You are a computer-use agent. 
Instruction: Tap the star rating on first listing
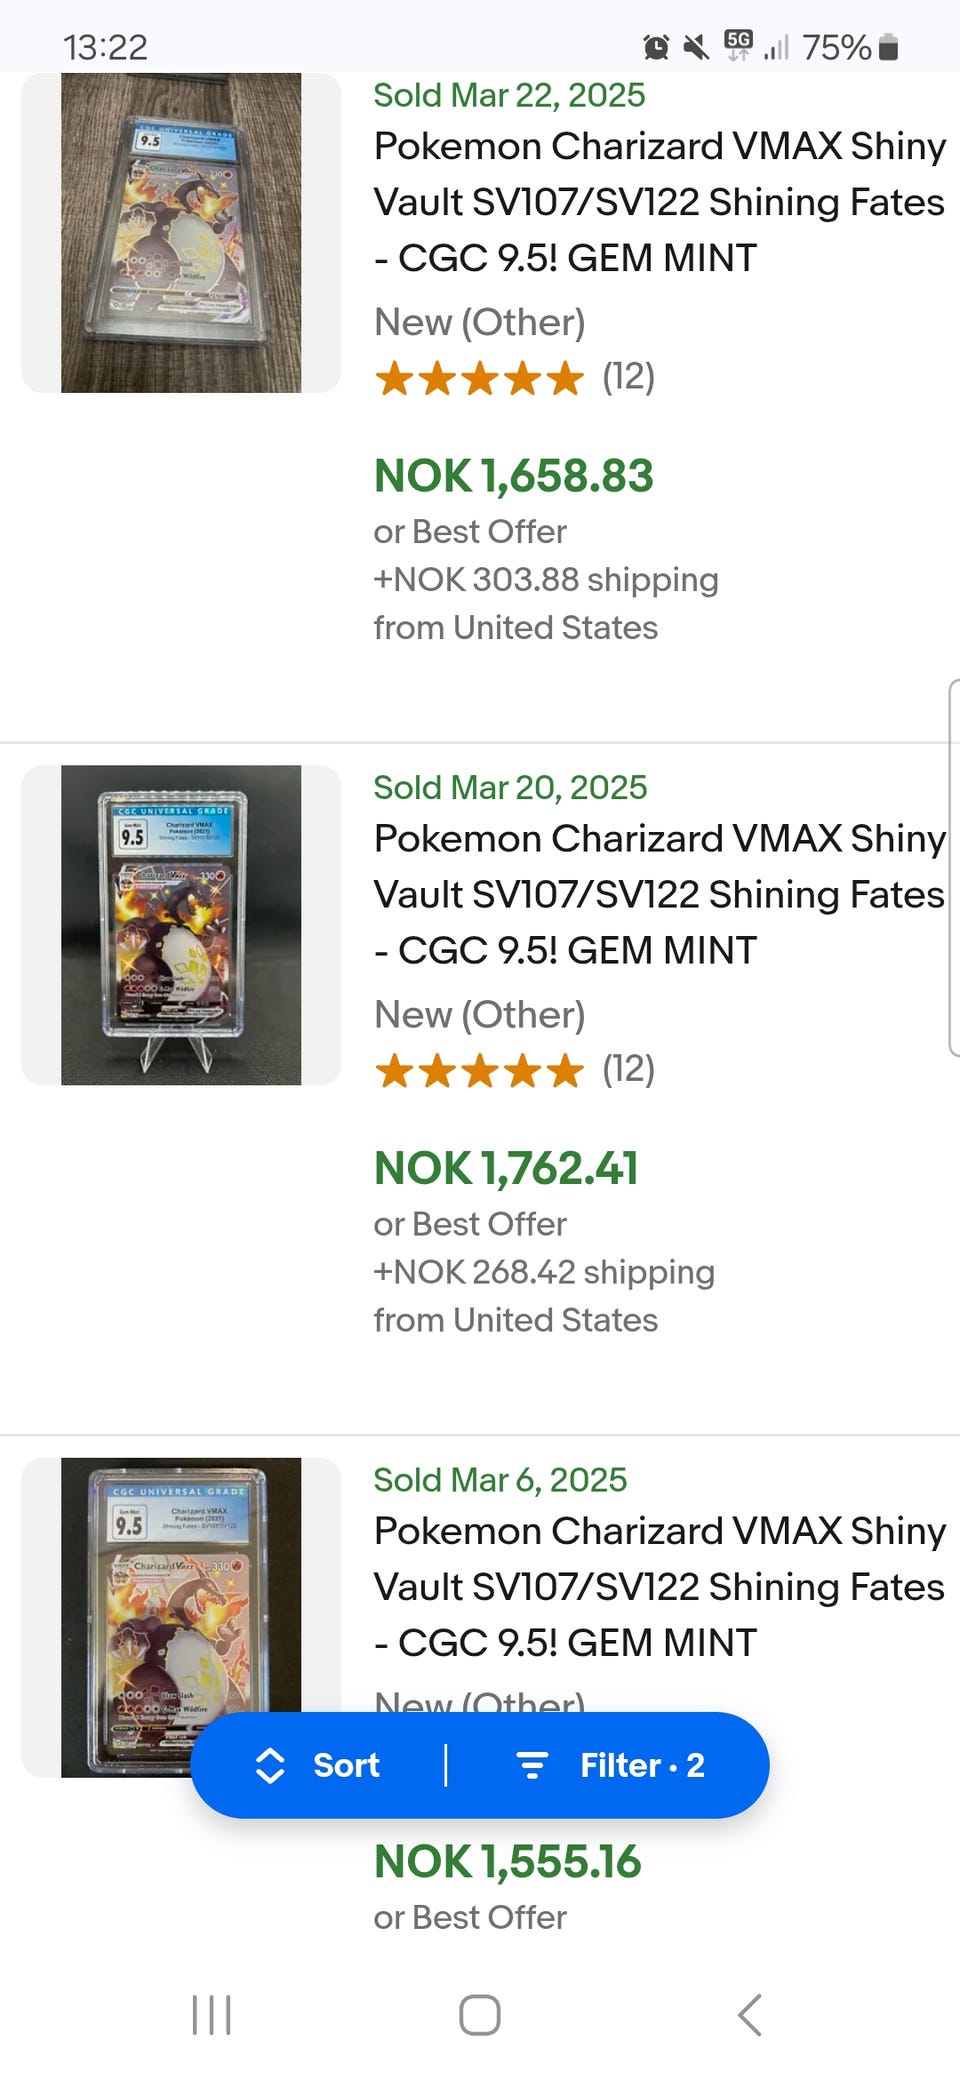pos(479,379)
